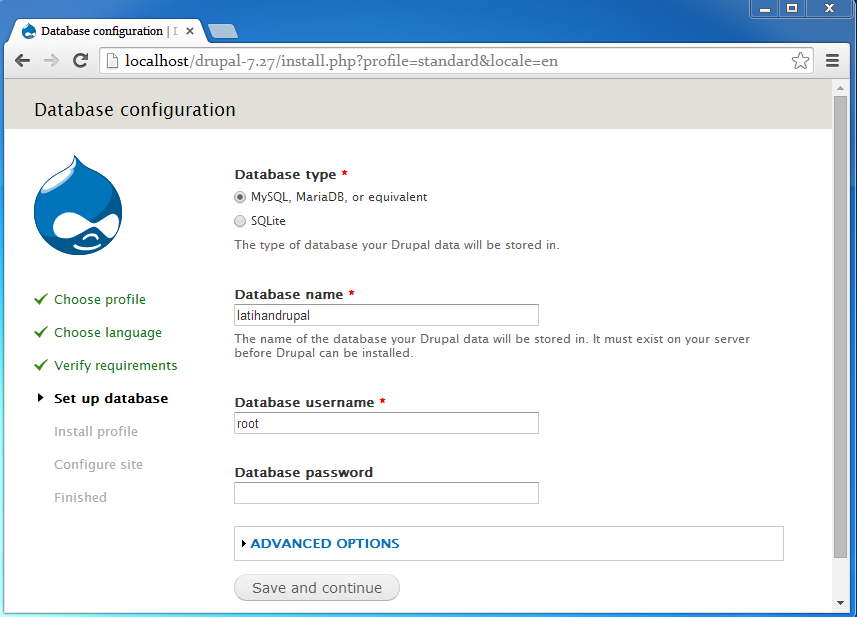Click the Configure site step
Screen dimensions: 857x617
pos(98,464)
